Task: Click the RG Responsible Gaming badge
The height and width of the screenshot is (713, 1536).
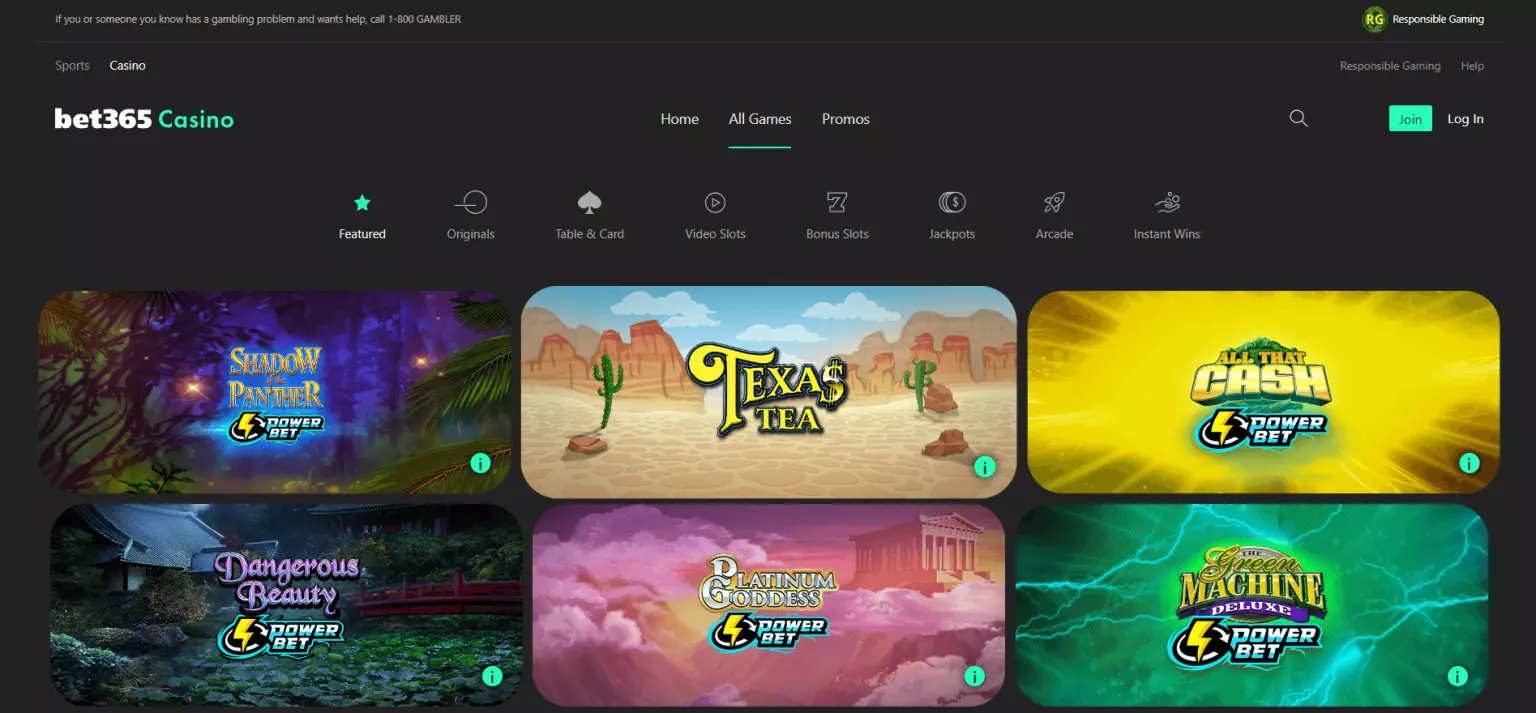Action: click(x=1375, y=19)
